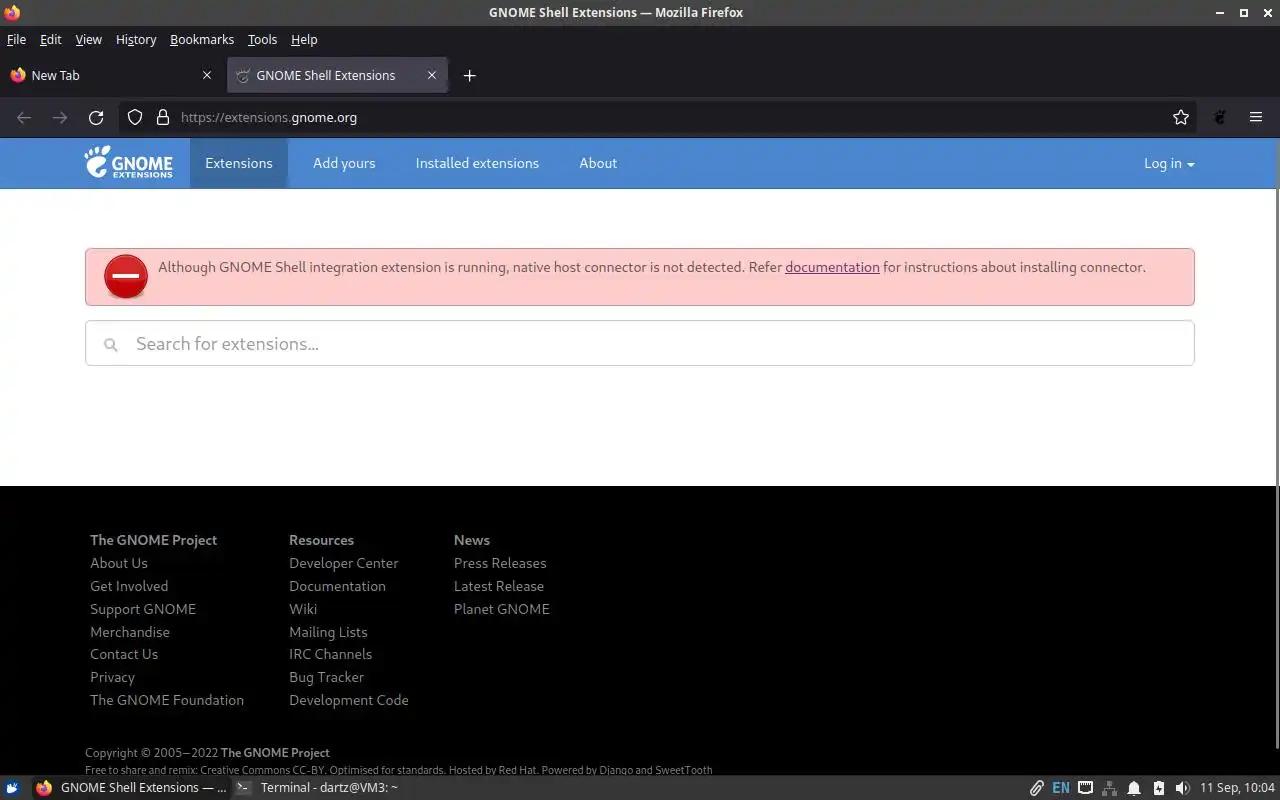Focus the Search for extensions field
This screenshot has width=1280, height=800.
pos(640,343)
